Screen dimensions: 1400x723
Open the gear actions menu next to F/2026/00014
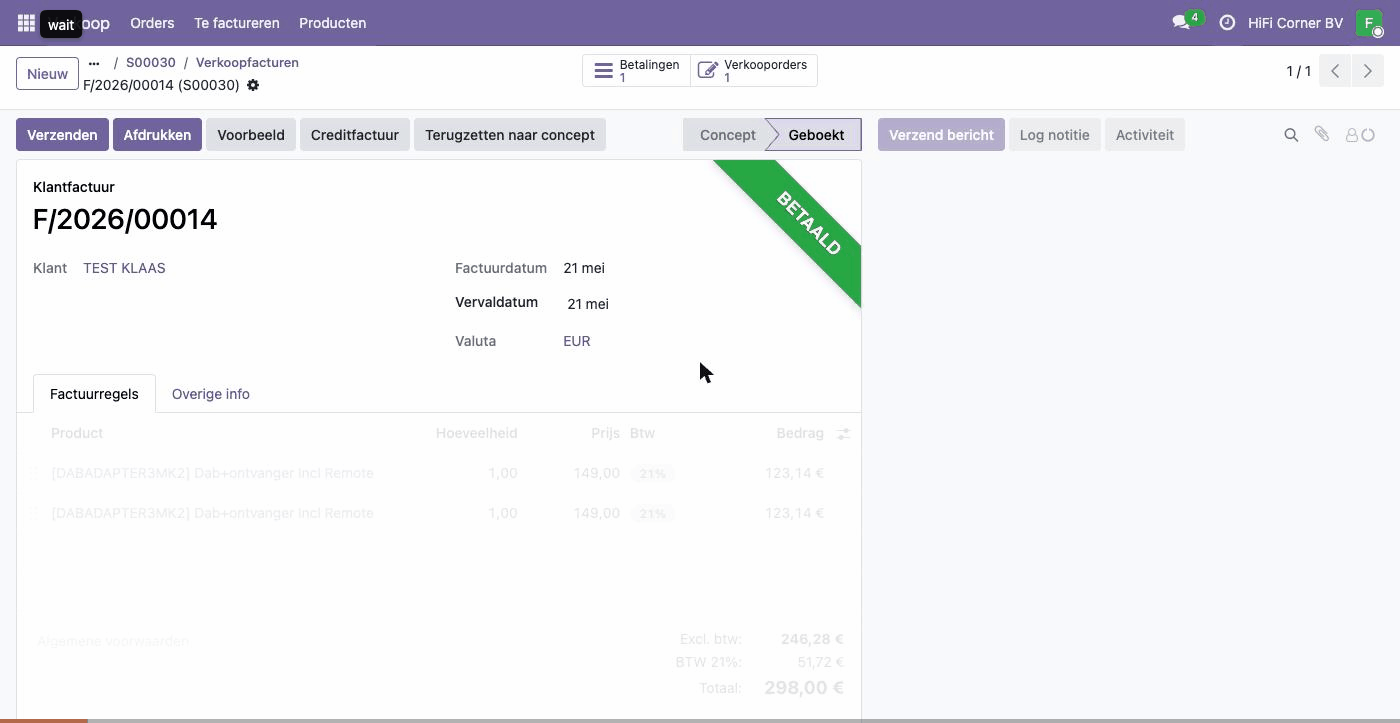coord(253,85)
